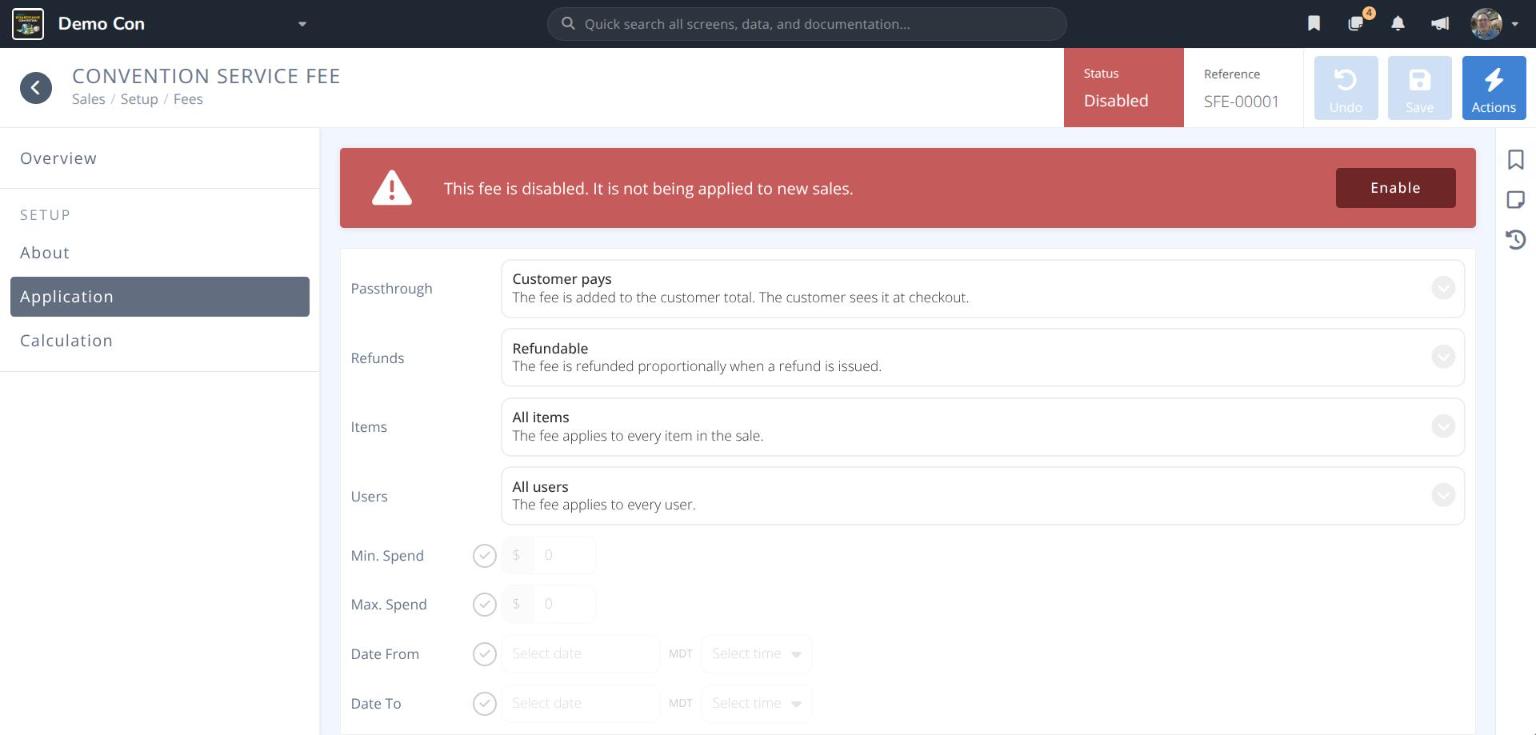
Task: Follow the Fees breadcrumb link
Action: pos(188,99)
